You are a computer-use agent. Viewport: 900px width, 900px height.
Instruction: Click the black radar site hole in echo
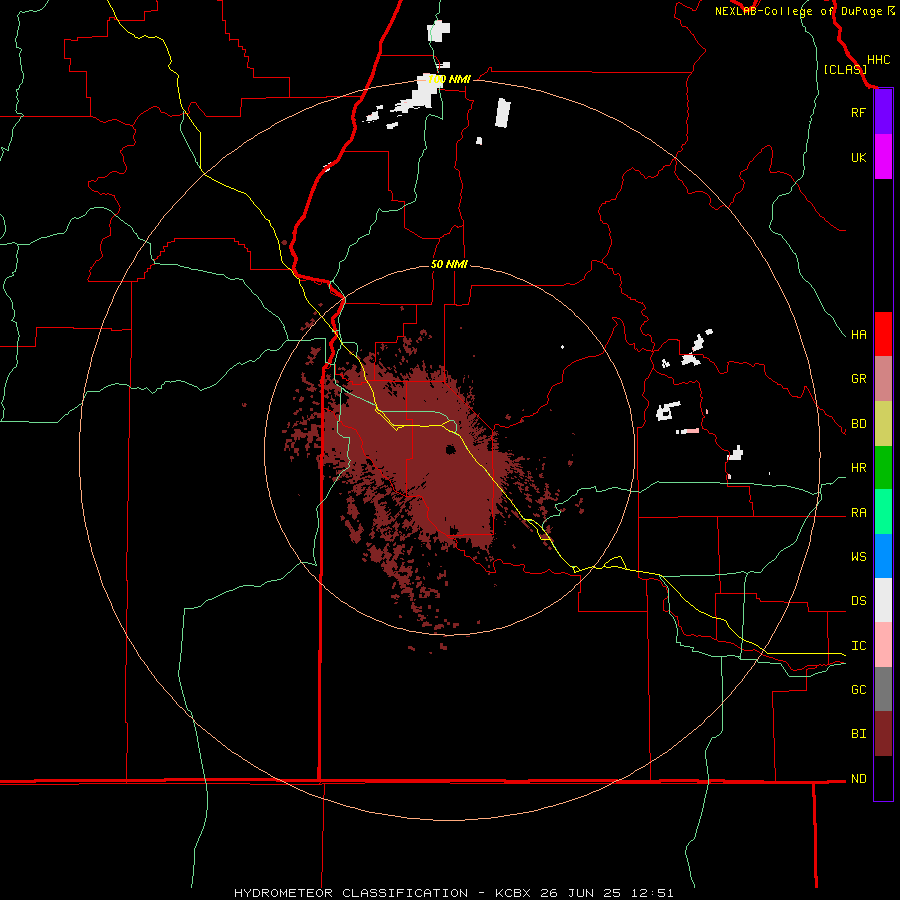click(451, 449)
